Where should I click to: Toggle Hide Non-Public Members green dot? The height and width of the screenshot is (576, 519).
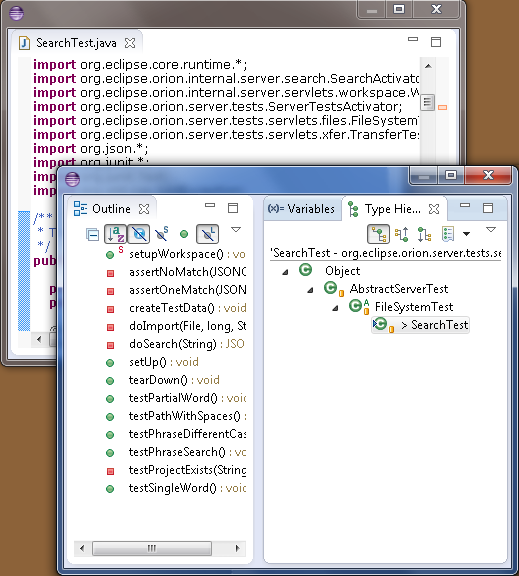(x=184, y=234)
